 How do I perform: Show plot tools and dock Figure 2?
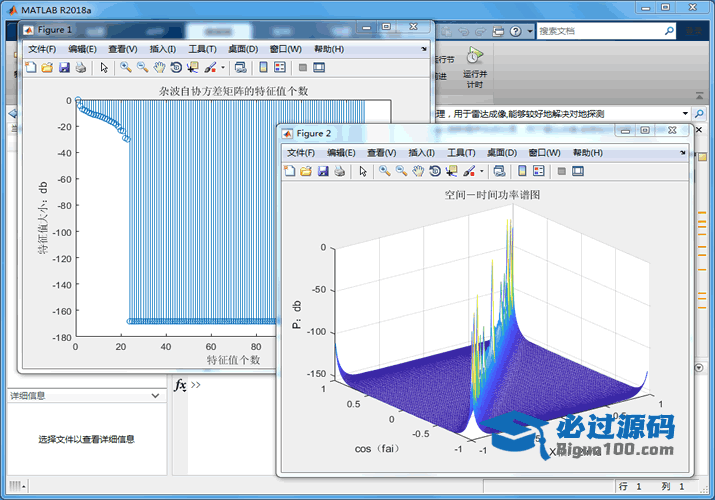pos(578,171)
